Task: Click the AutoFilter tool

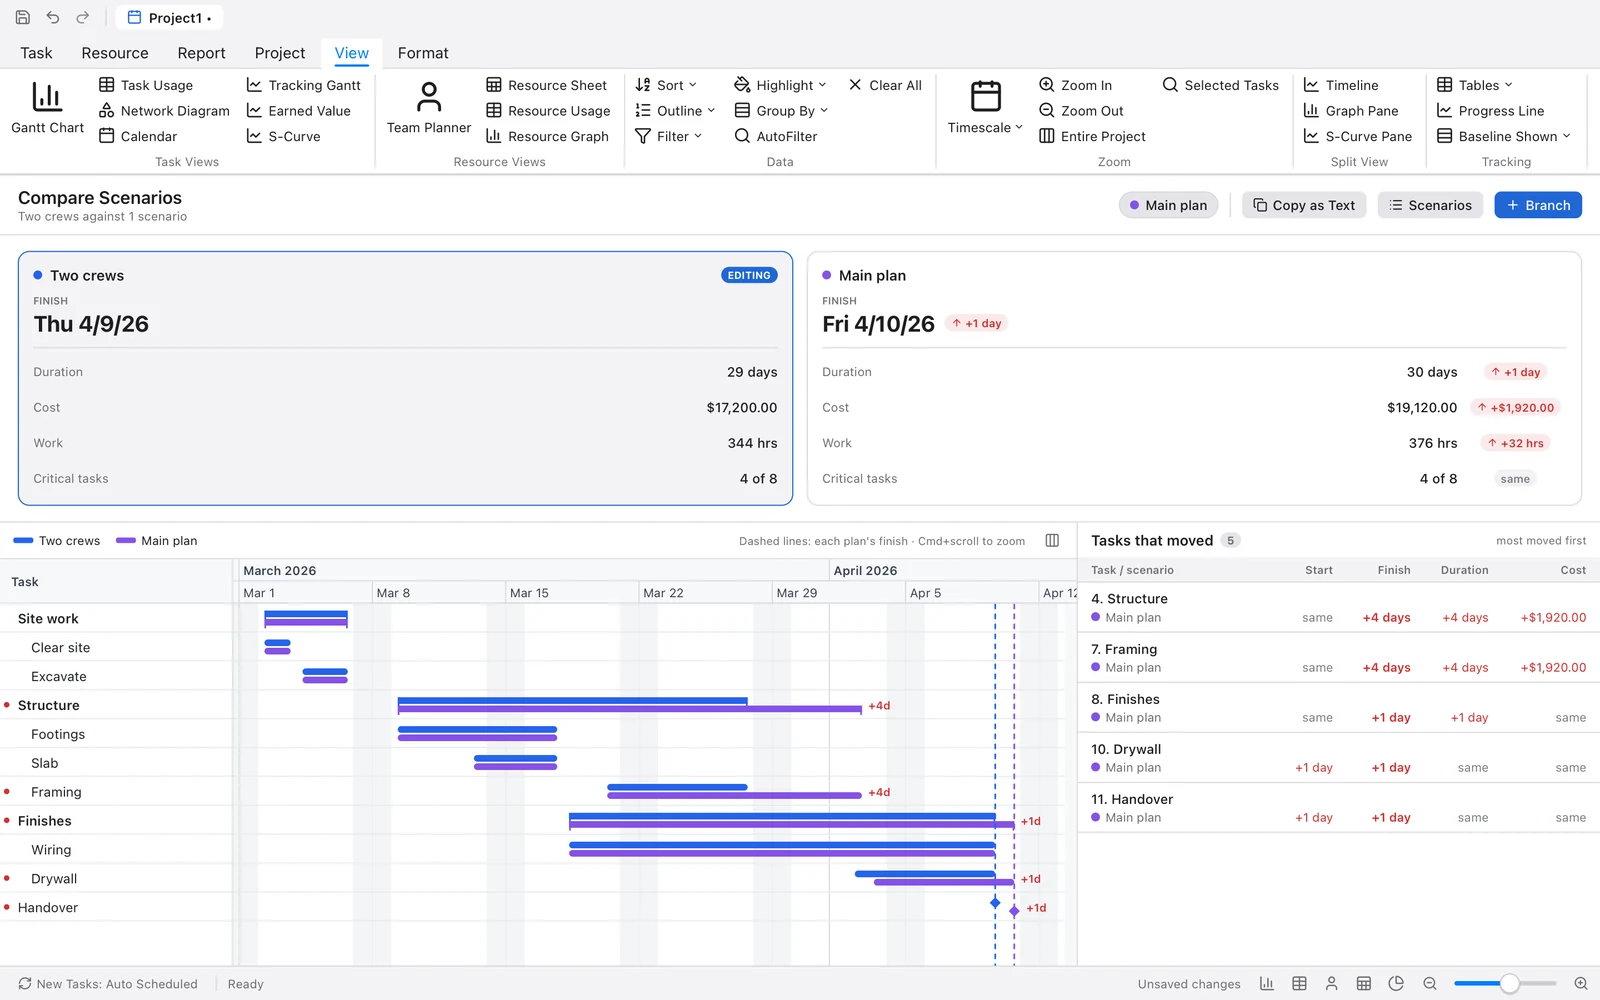Action: click(776, 136)
